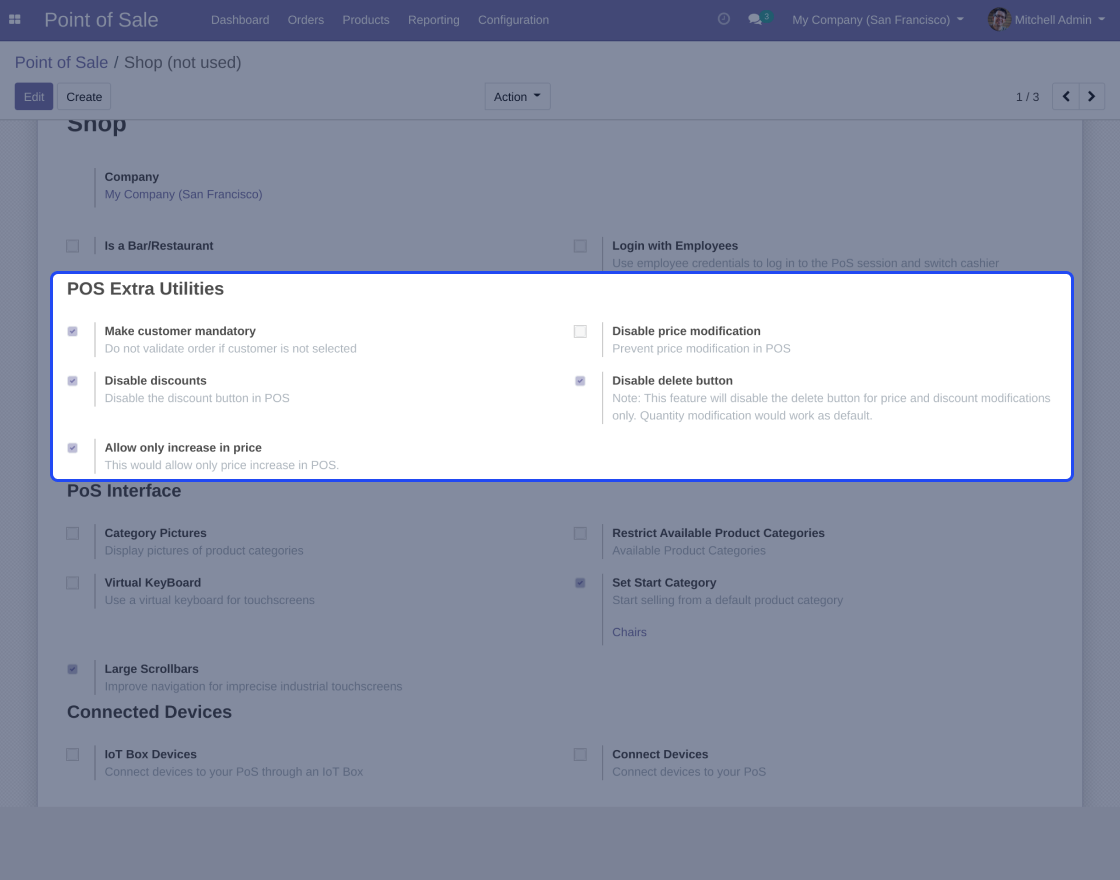Toggle Restrict Available Product Categories checkbox
The width and height of the screenshot is (1120, 880).
(580, 534)
